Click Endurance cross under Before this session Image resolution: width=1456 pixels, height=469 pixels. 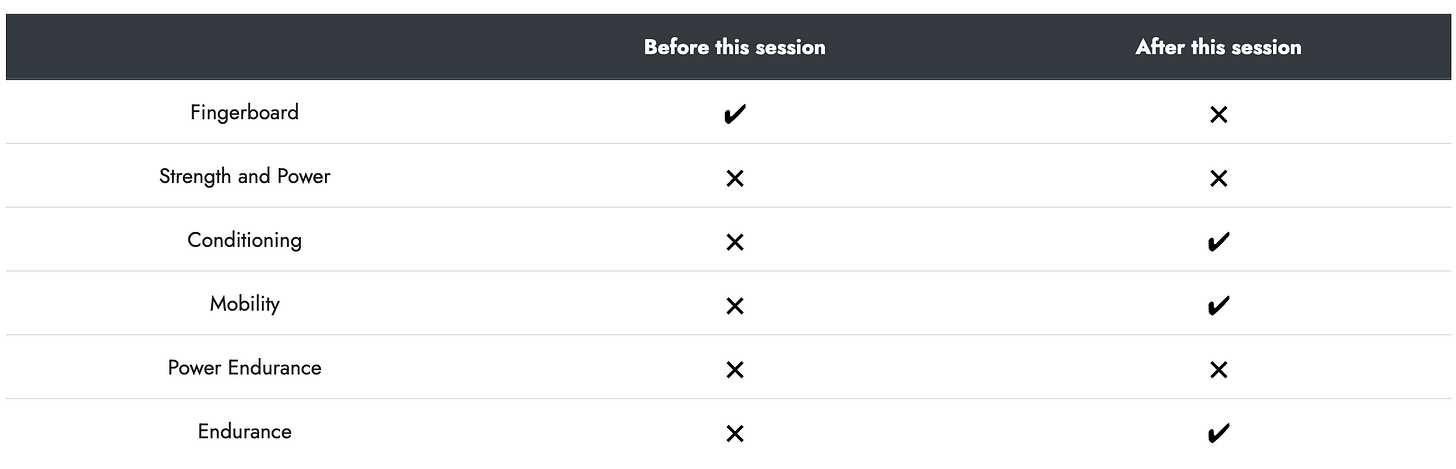[734, 434]
